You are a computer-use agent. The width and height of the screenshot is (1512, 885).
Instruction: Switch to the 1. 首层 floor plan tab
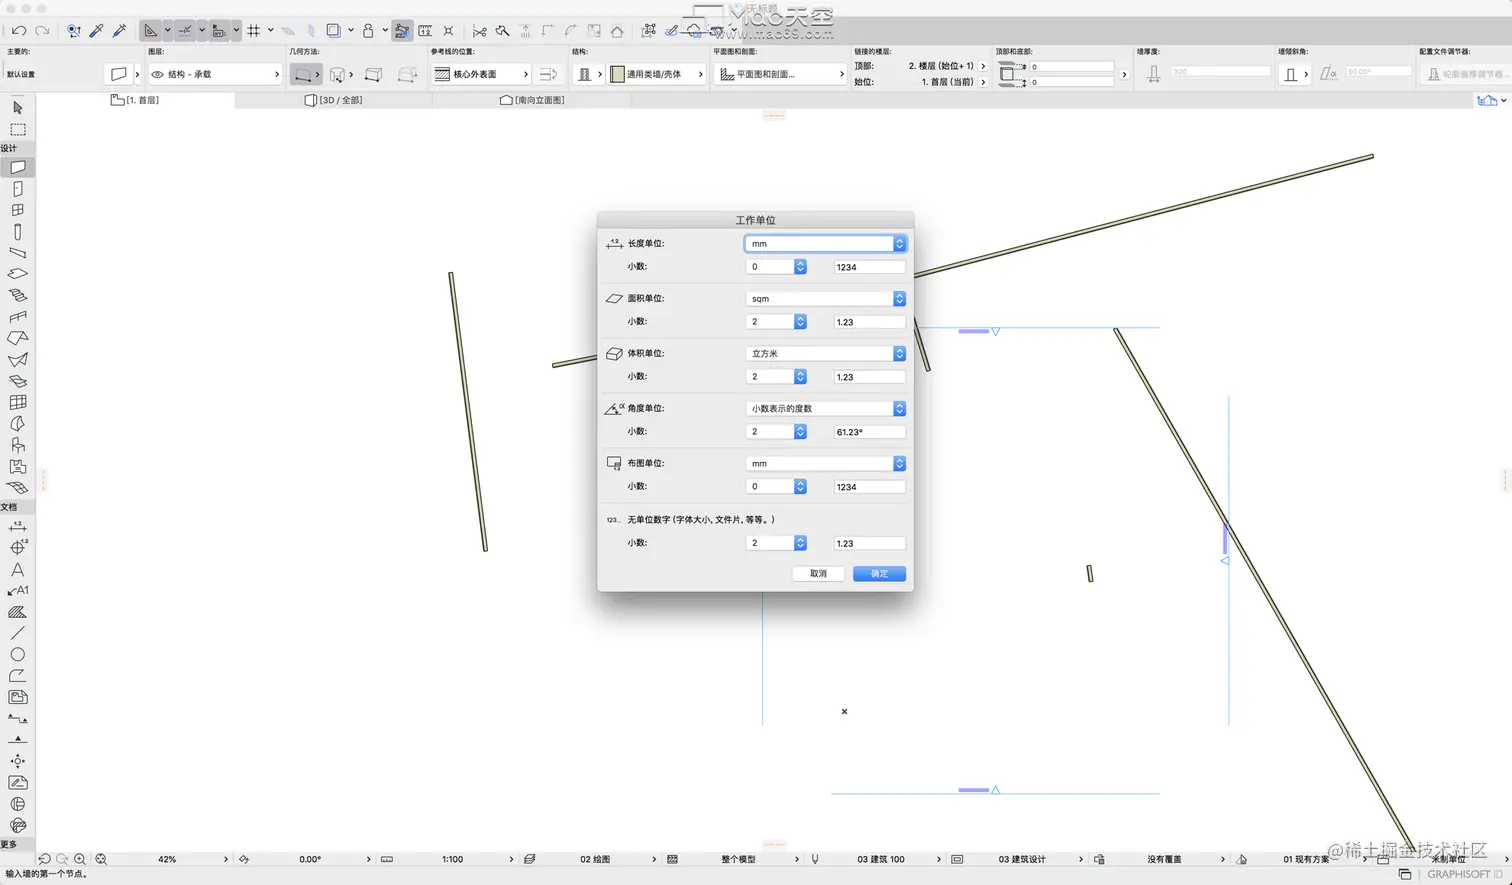coord(135,100)
